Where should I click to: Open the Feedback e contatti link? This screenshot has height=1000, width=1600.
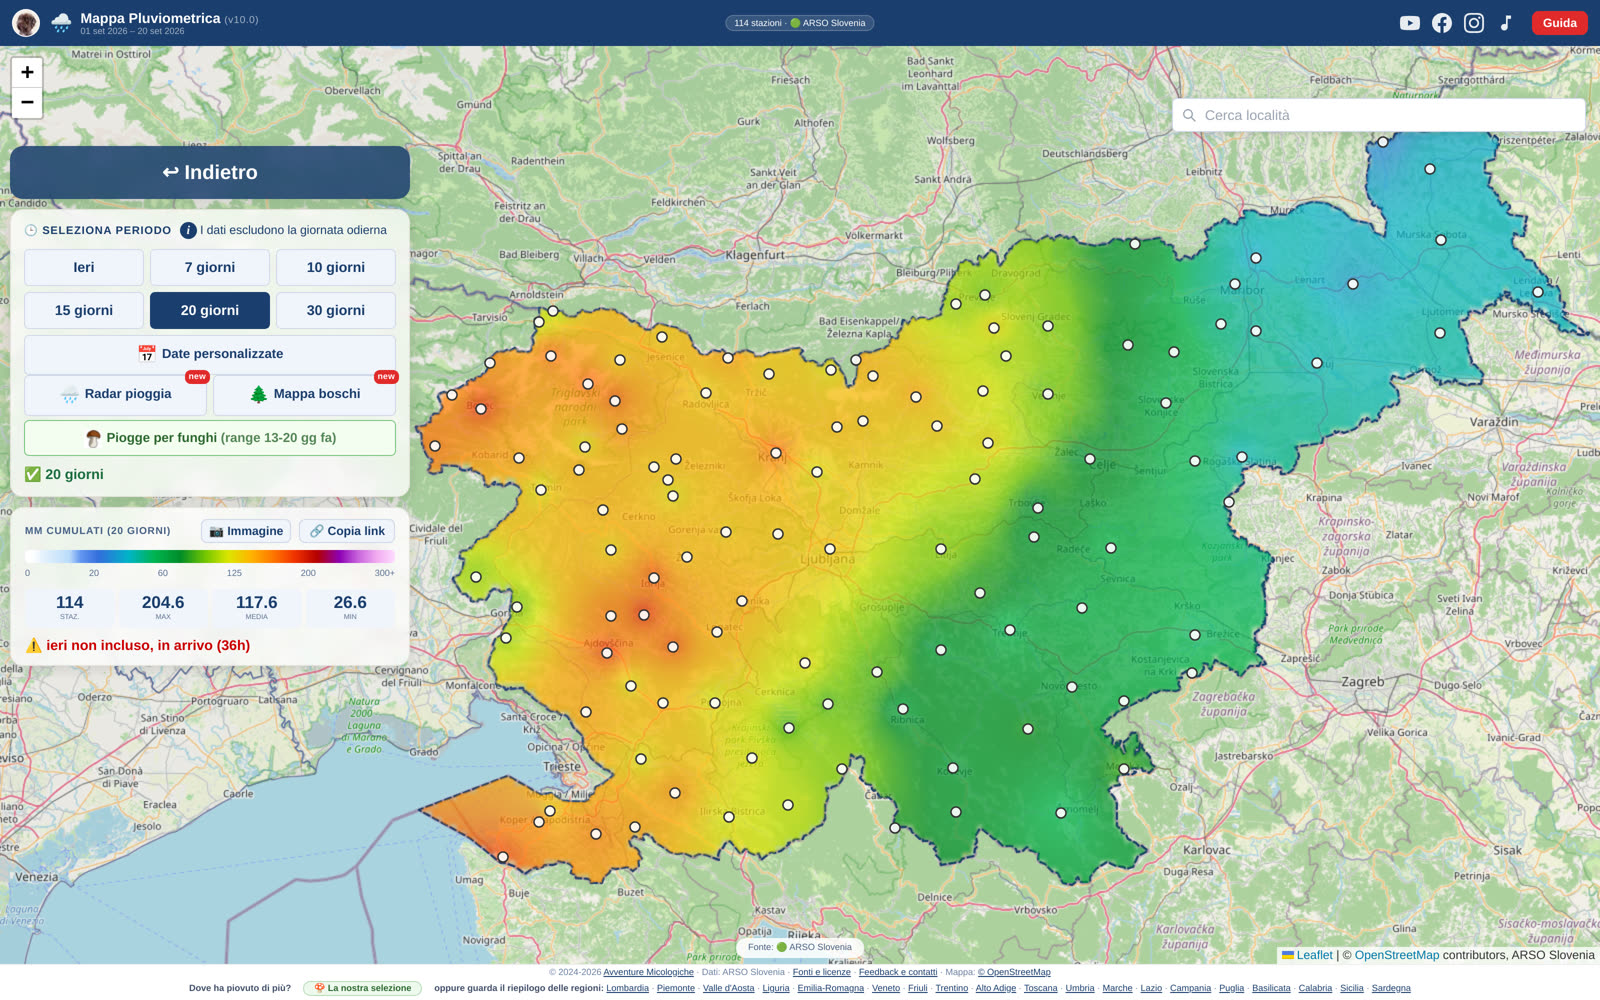coord(898,972)
